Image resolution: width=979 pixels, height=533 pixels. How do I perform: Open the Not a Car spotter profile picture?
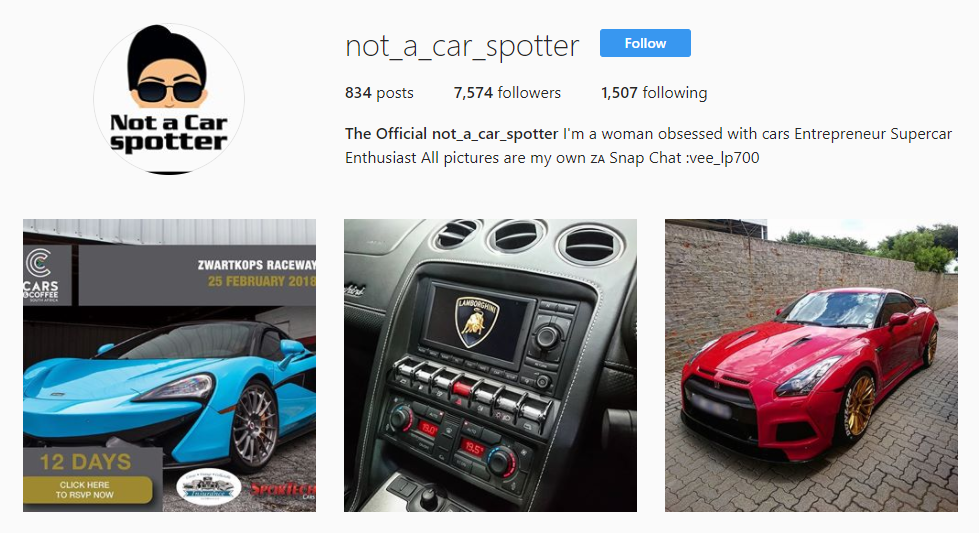169,99
